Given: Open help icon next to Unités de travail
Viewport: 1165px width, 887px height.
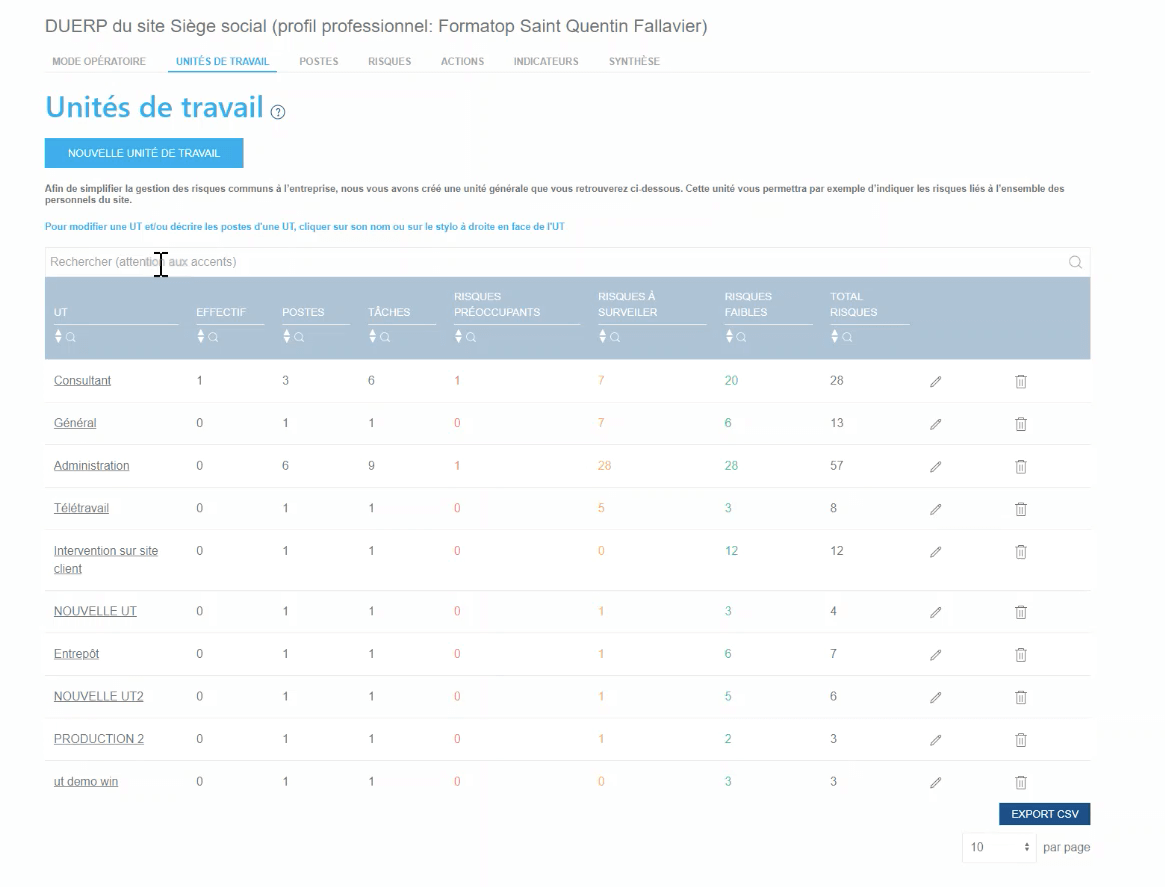Looking at the screenshot, I should pyautogui.click(x=278, y=112).
